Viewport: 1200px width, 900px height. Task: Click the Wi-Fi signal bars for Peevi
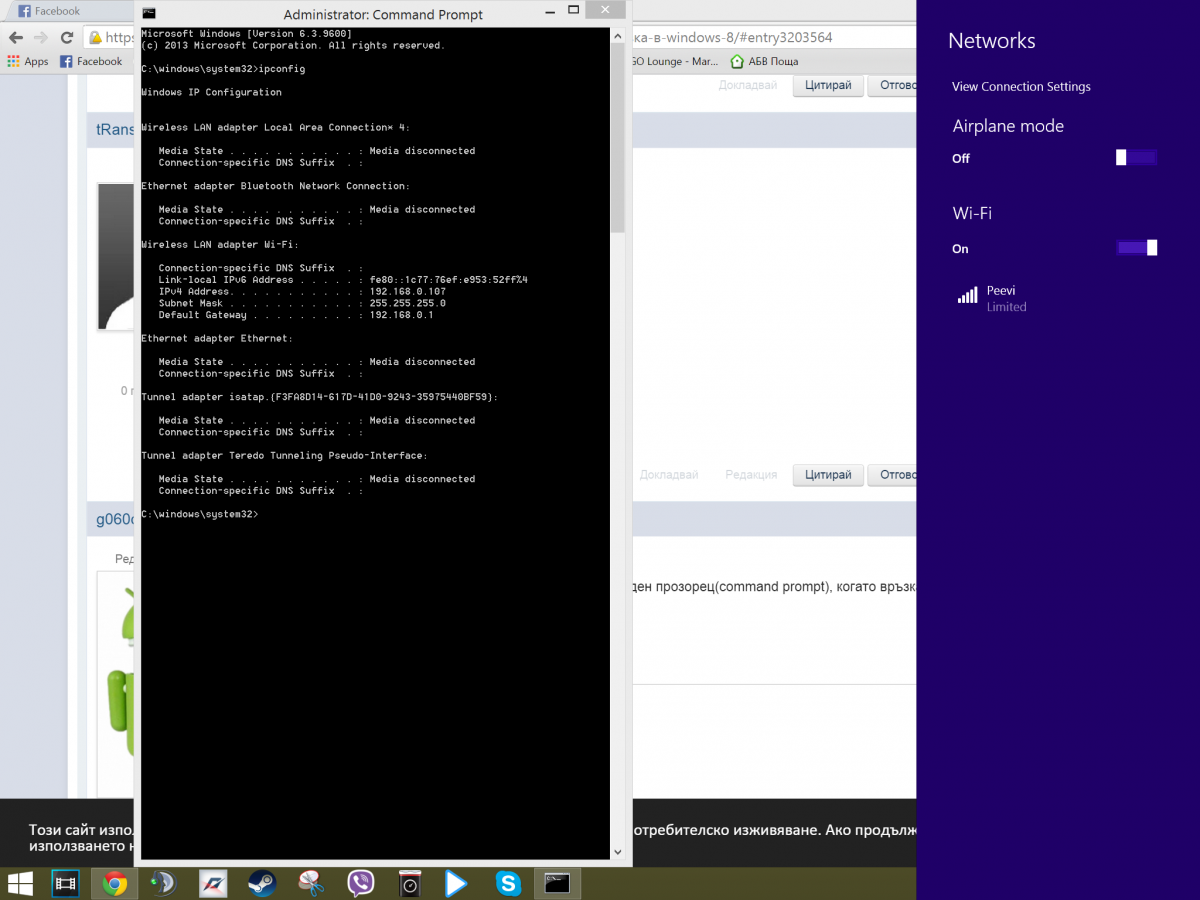pyautogui.click(x=967, y=295)
